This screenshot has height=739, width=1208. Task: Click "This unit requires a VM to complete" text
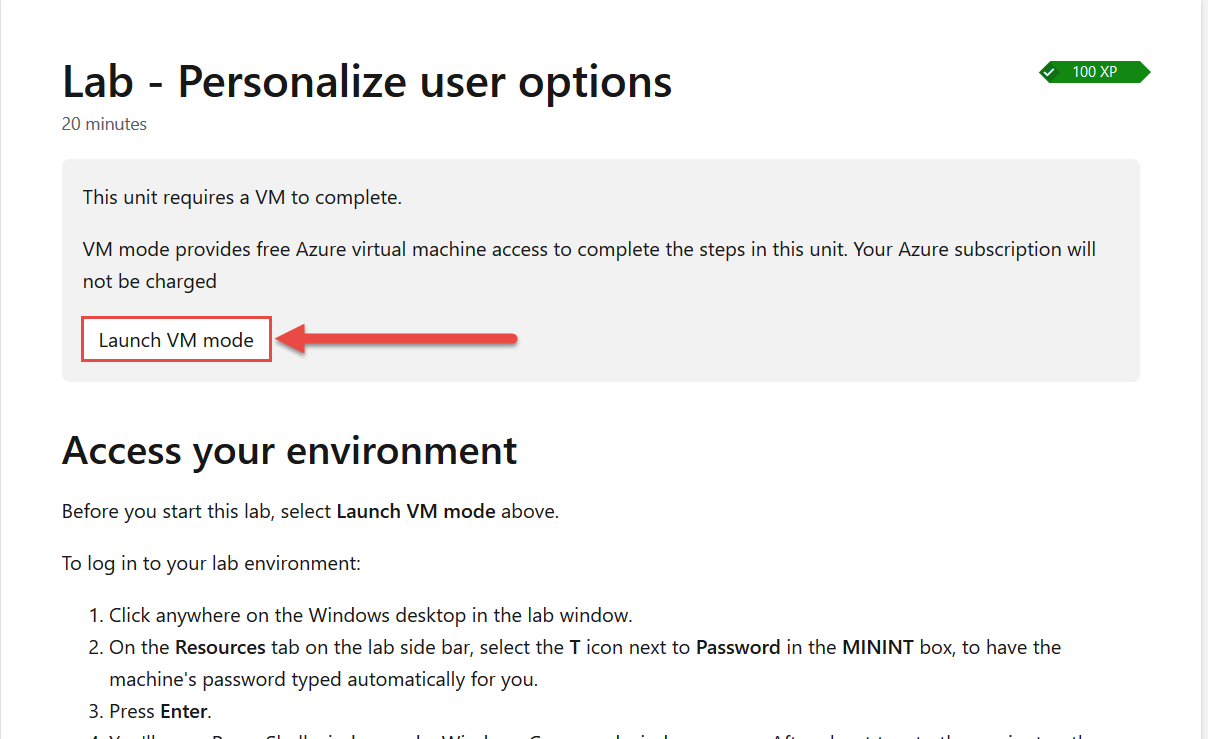click(242, 197)
